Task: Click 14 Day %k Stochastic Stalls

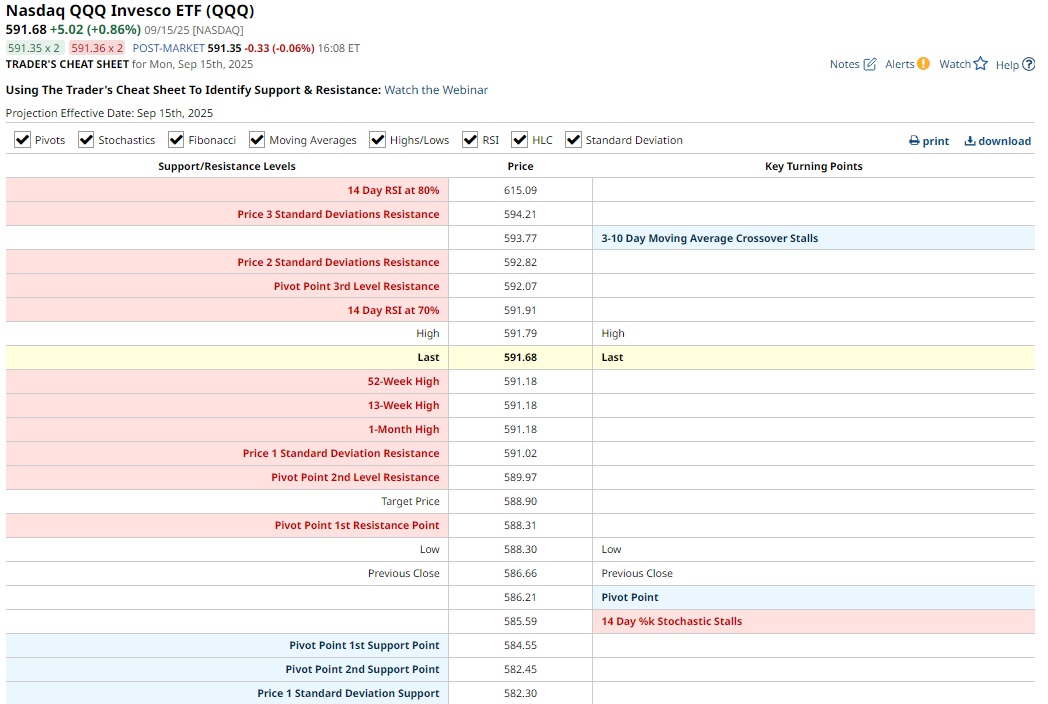Action: point(672,622)
